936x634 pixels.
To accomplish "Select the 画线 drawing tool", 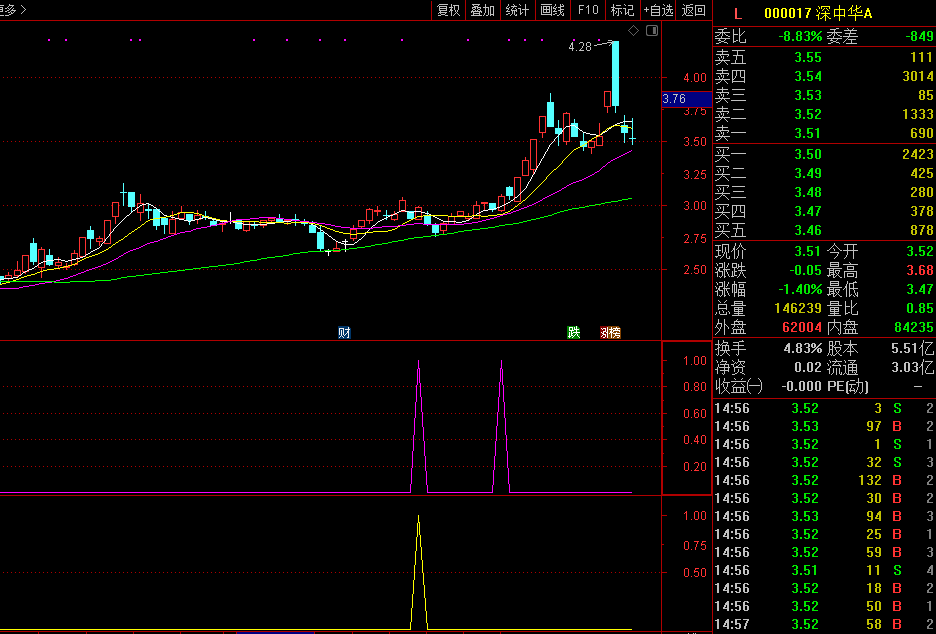I will pyautogui.click(x=552, y=10).
